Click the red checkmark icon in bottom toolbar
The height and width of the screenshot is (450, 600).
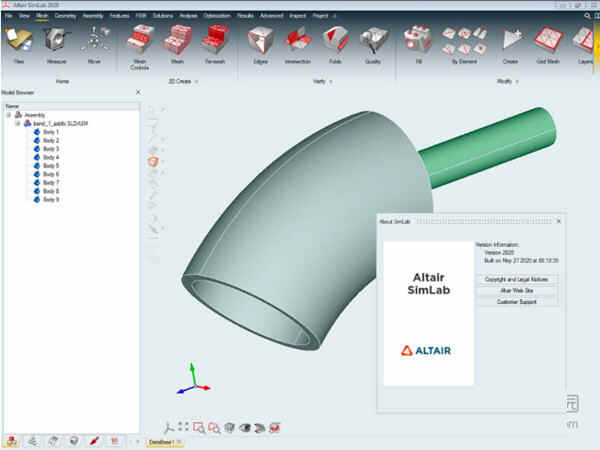(275, 427)
